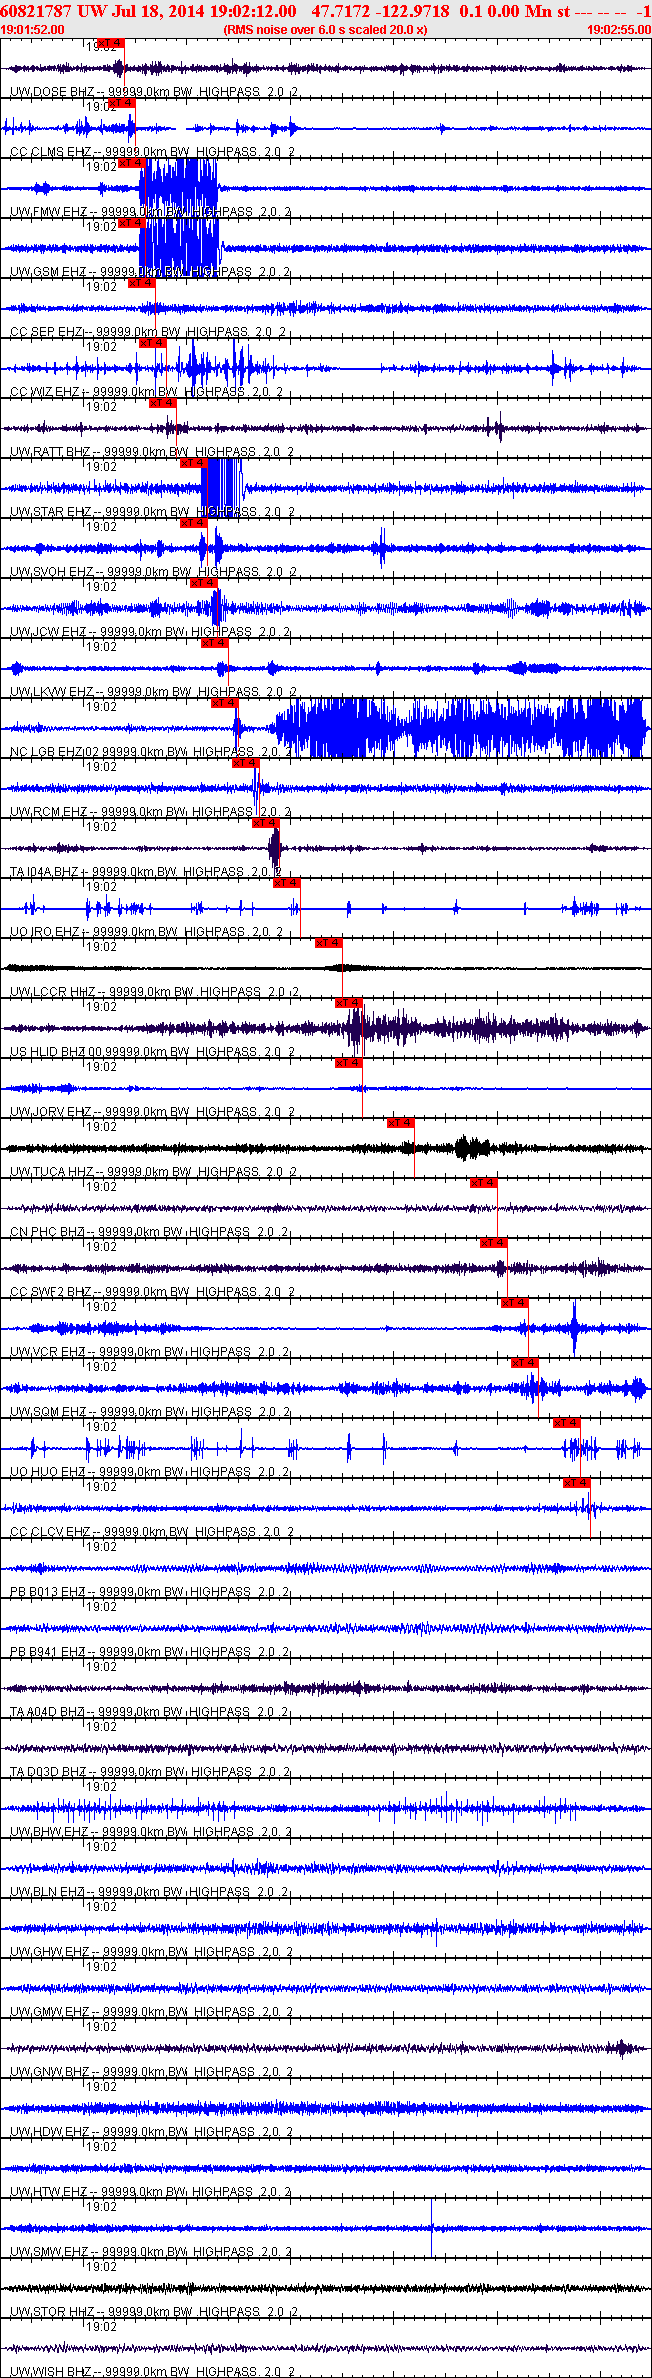Screen dimensions: 652x2378
Task: Click the UW.GSM EHZ station label
Action: pyautogui.click(x=48, y=272)
